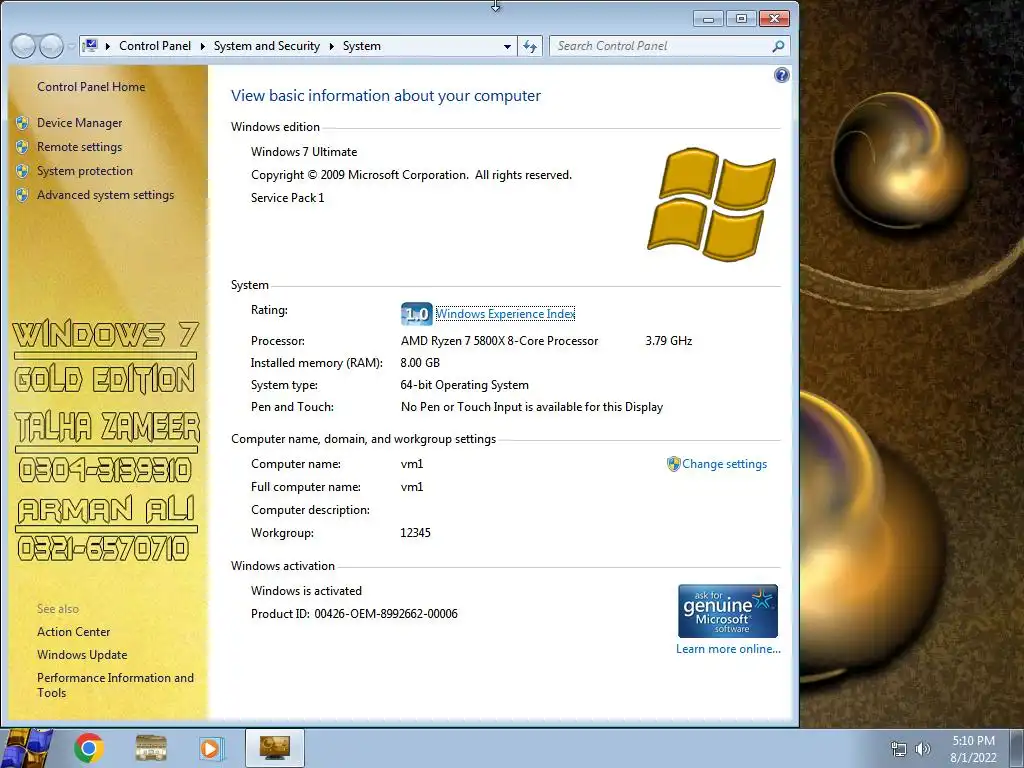
Task: Select the Product ID value
Action: pos(386,614)
